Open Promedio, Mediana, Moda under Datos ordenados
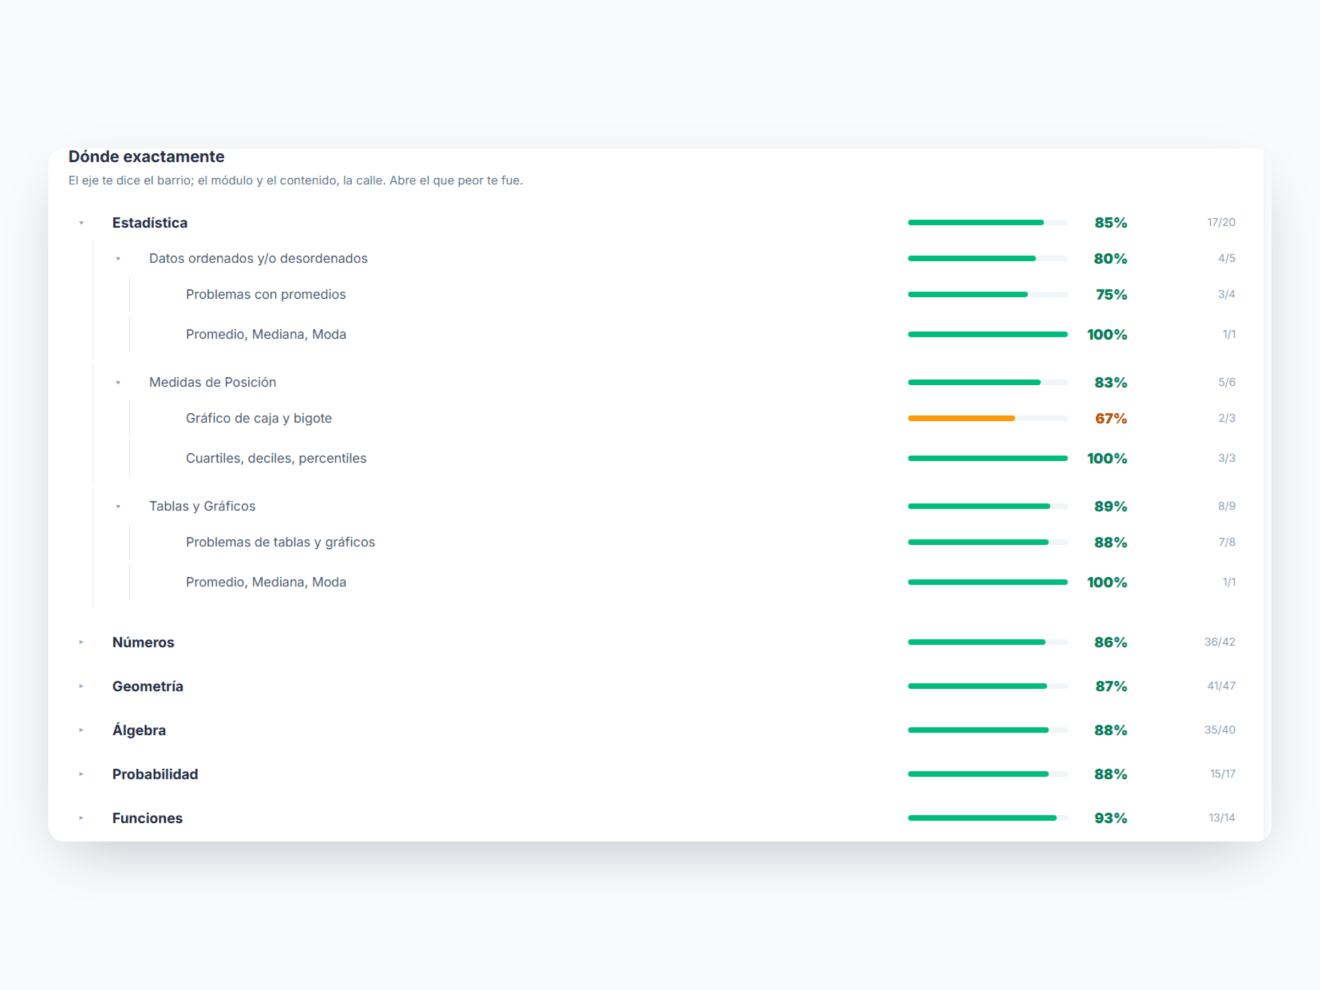The width and height of the screenshot is (1320, 990). pyautogui.click(x=266, y=334)
